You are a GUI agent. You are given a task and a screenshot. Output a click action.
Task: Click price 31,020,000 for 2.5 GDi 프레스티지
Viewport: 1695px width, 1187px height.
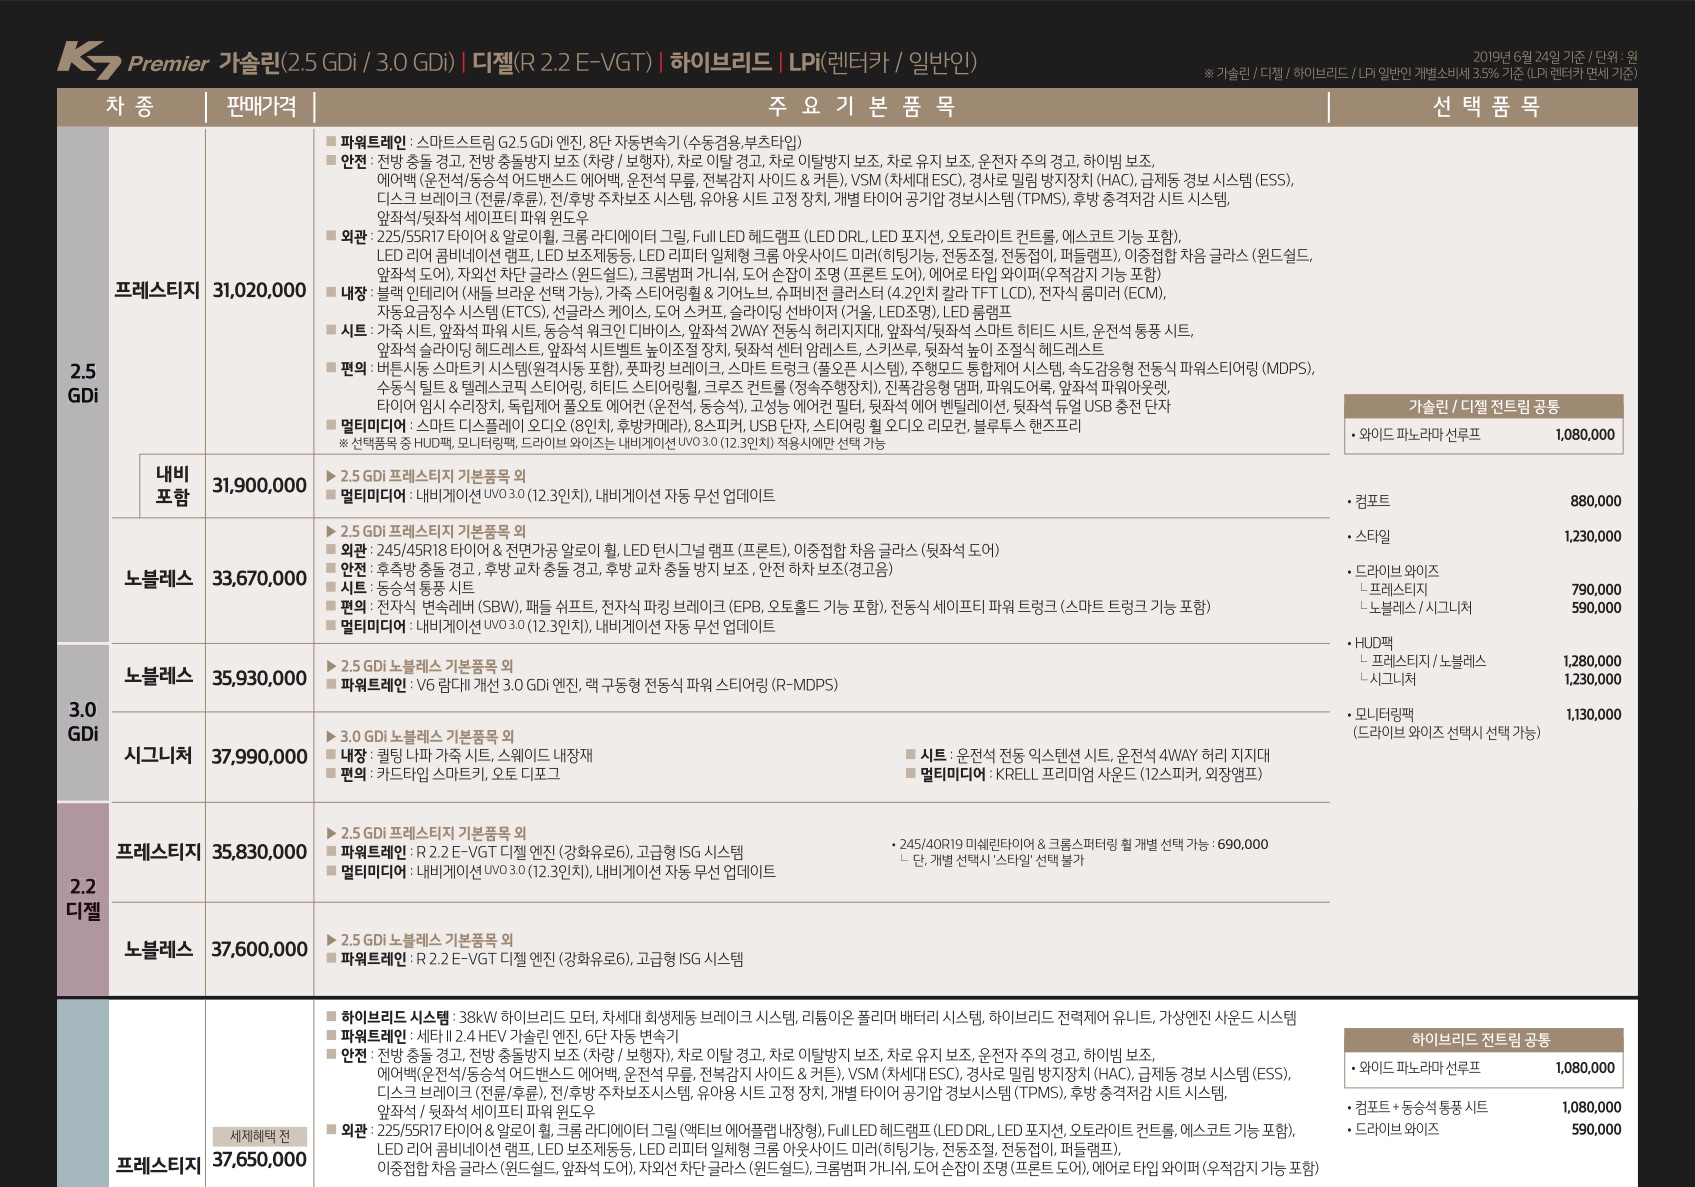click(x=259, y=290)
